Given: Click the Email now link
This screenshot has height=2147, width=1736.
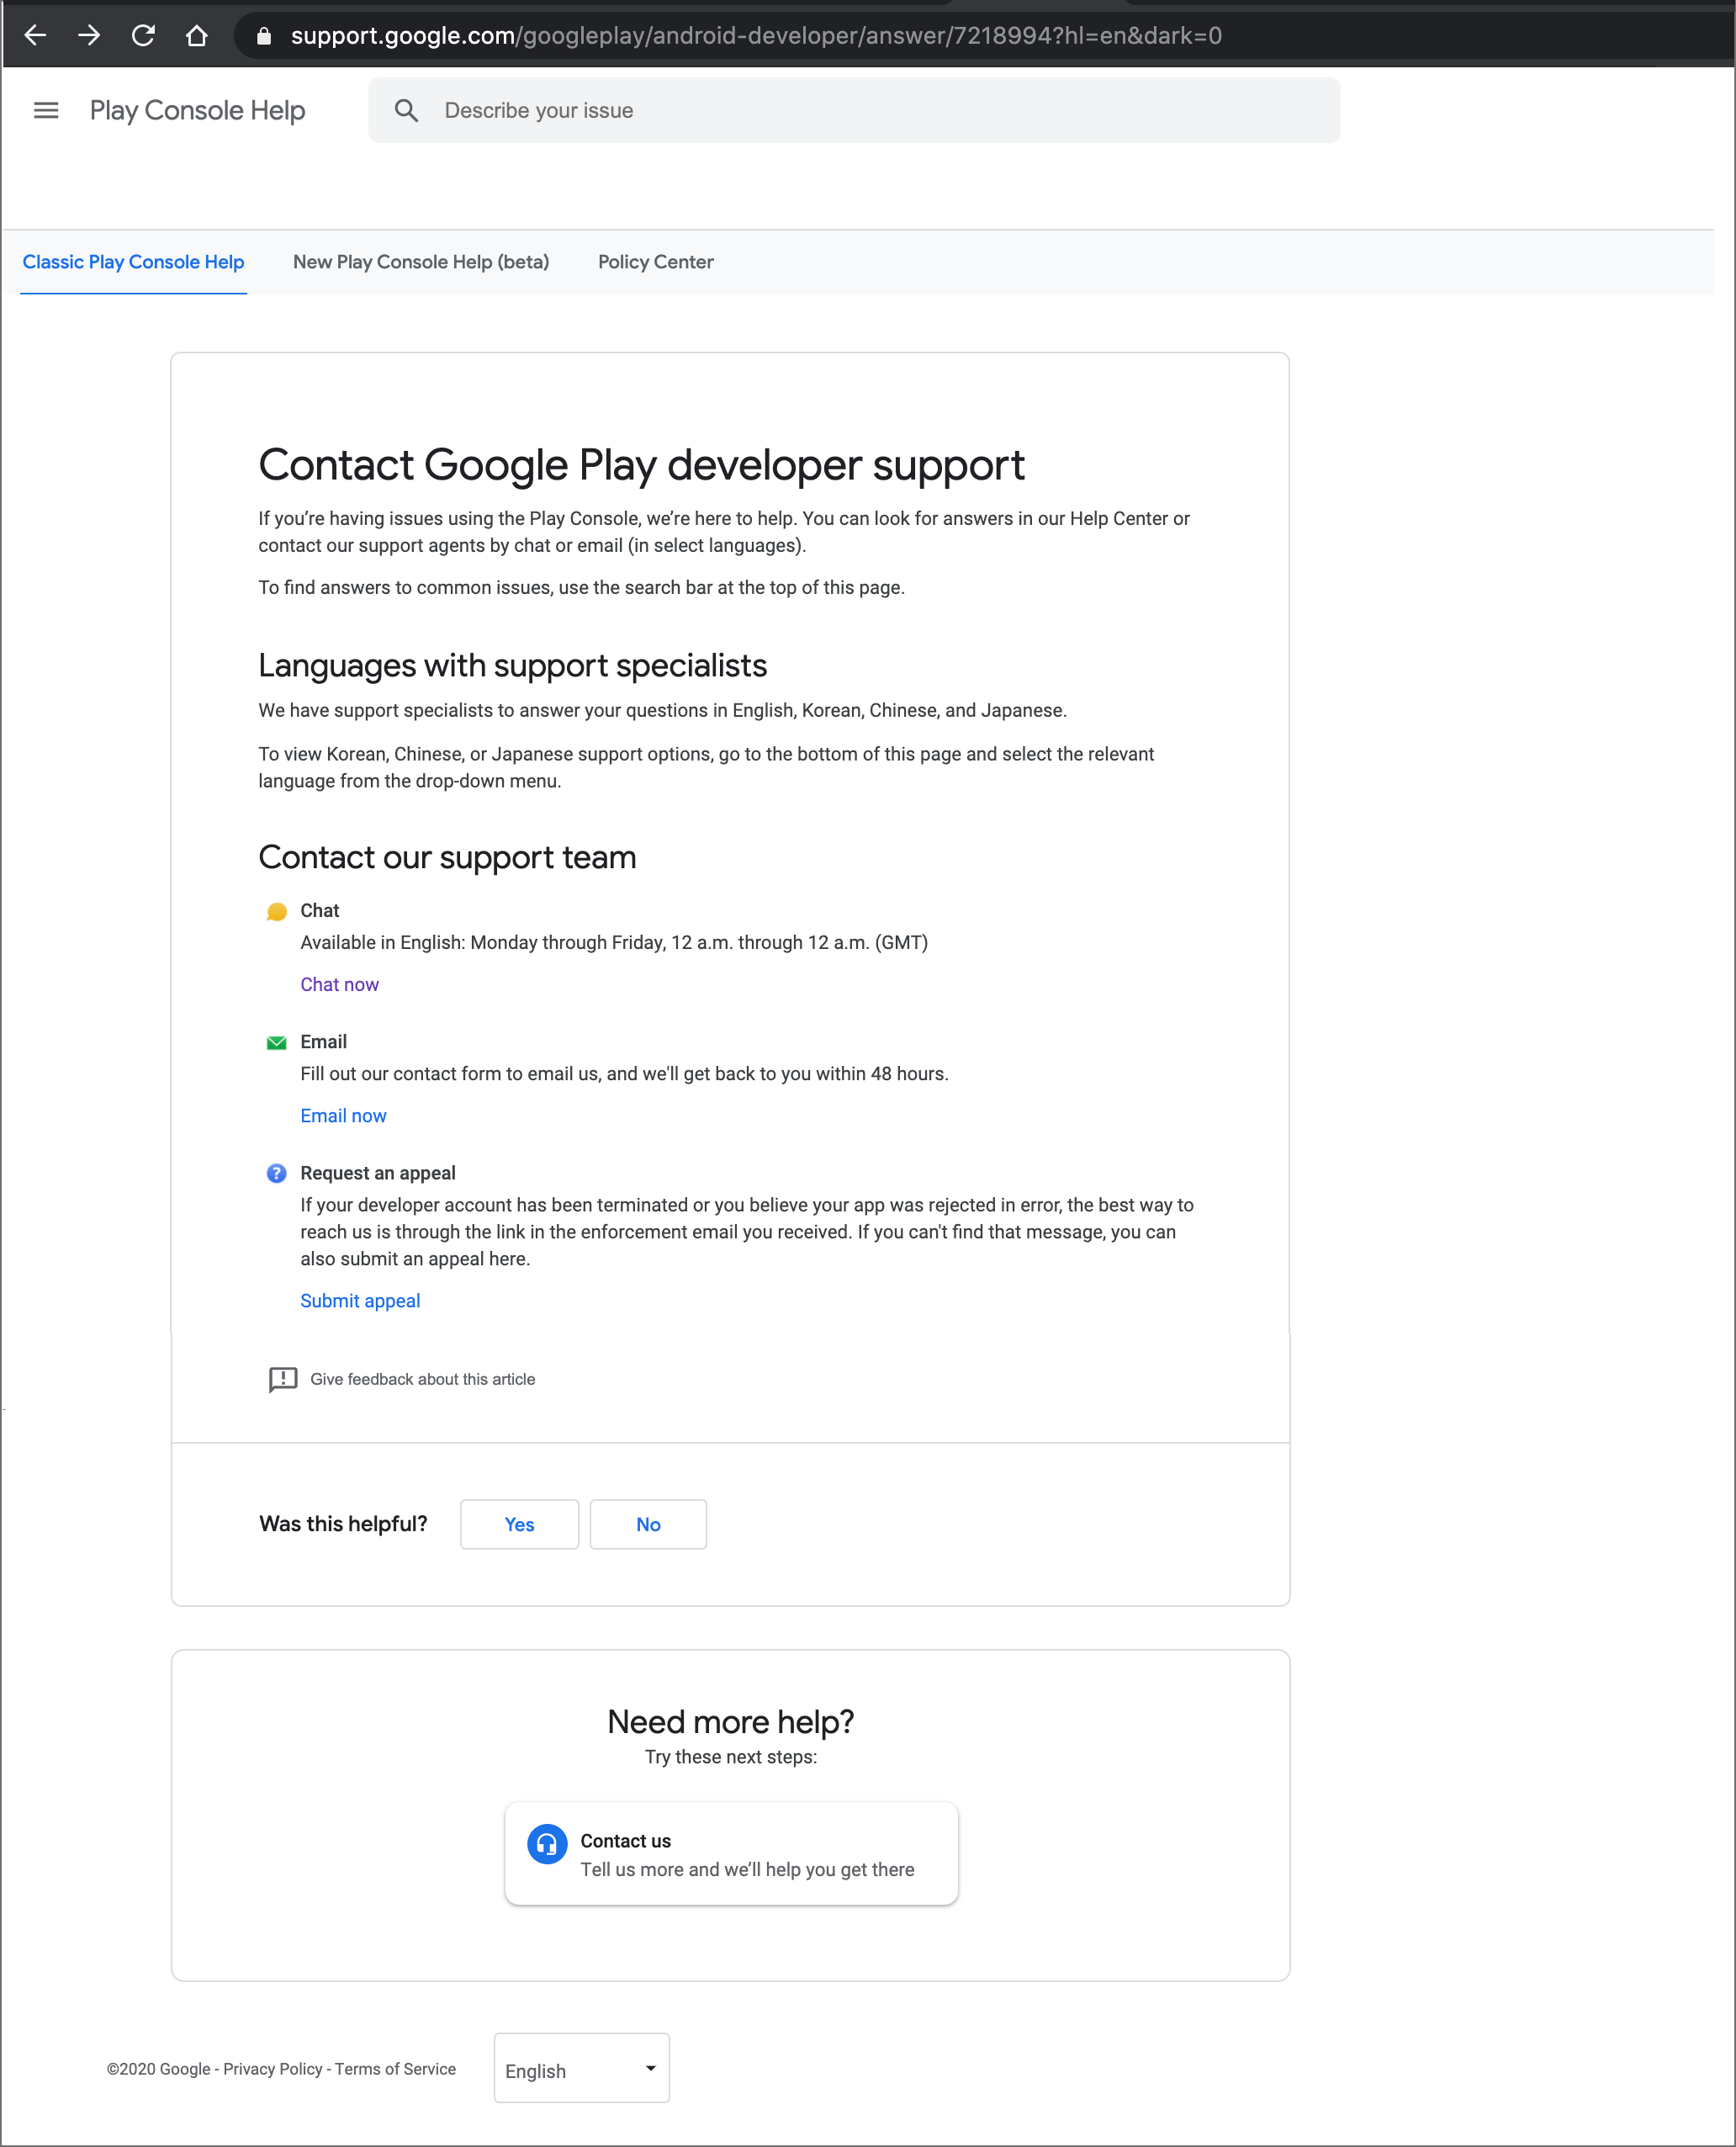Looking at the screenshot, I should [343, 1115].
